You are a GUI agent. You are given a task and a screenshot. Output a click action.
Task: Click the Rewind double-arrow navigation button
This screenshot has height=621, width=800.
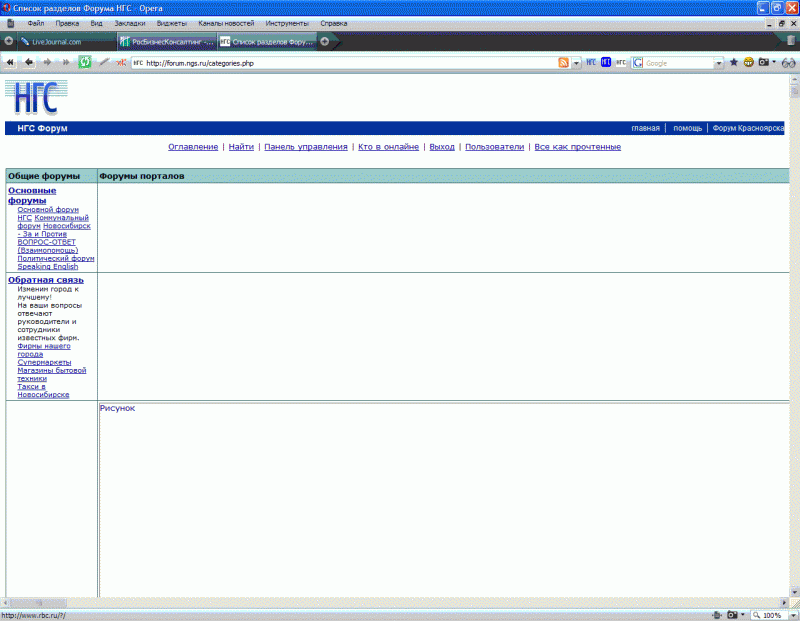pos(10,62)
